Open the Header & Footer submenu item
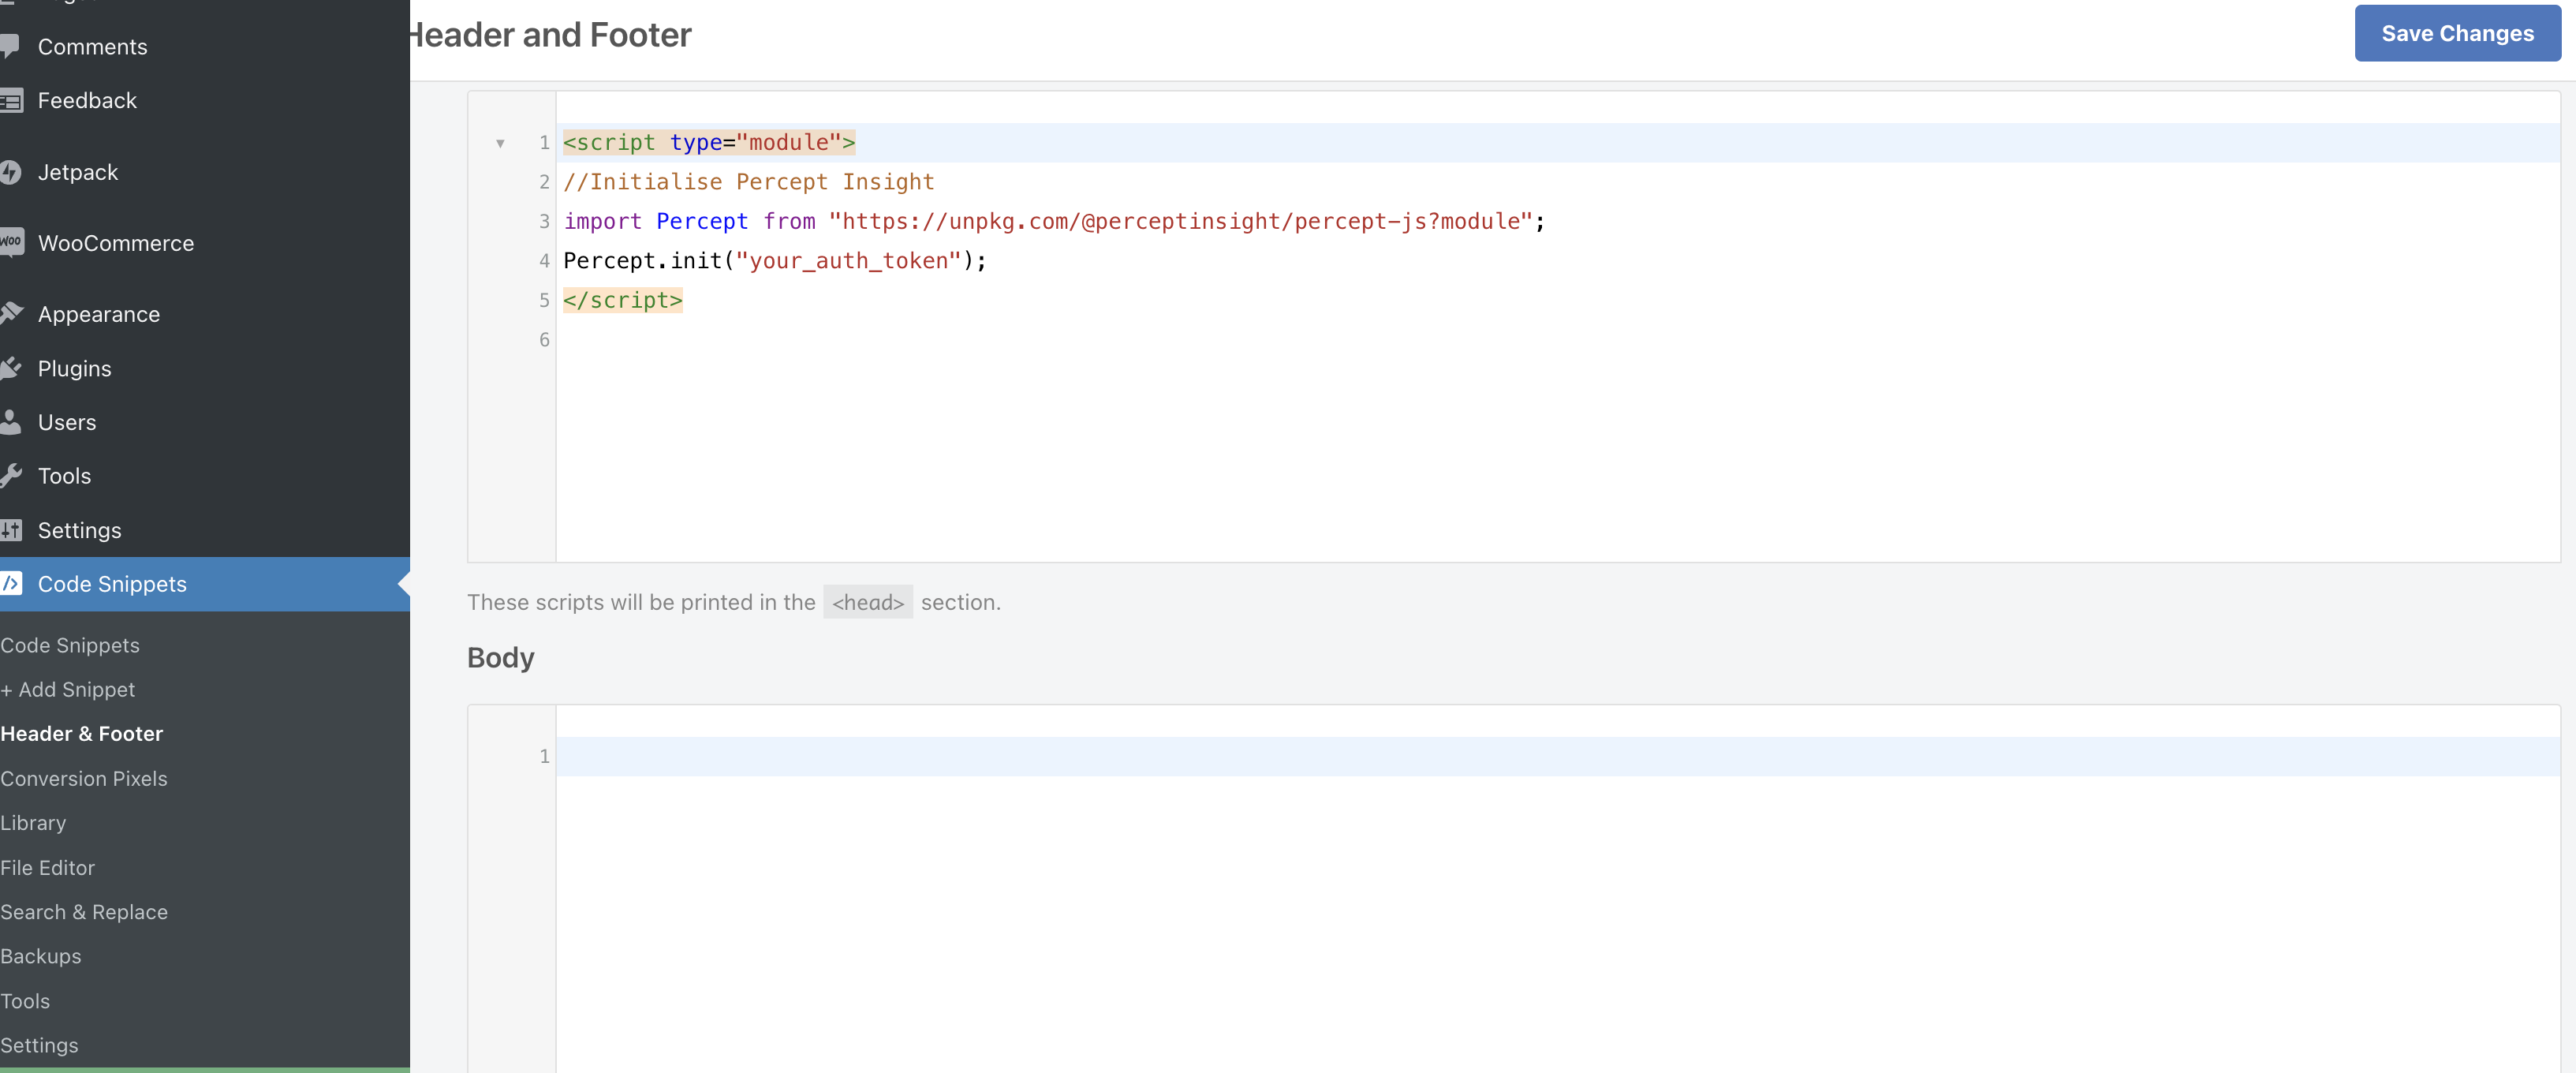 82,733
